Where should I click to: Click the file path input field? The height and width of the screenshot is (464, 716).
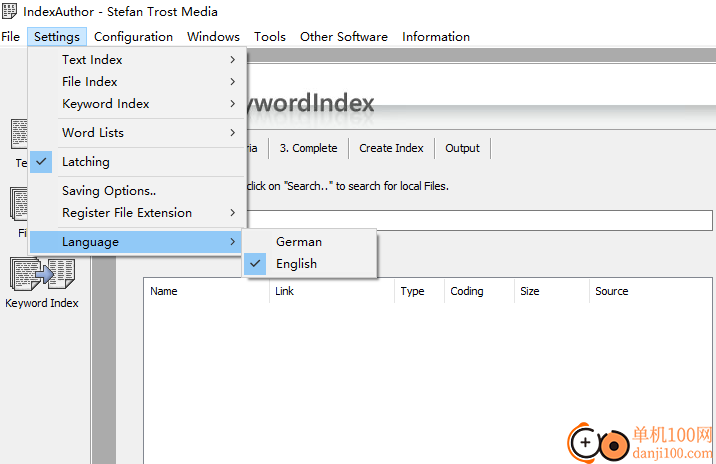479,221
